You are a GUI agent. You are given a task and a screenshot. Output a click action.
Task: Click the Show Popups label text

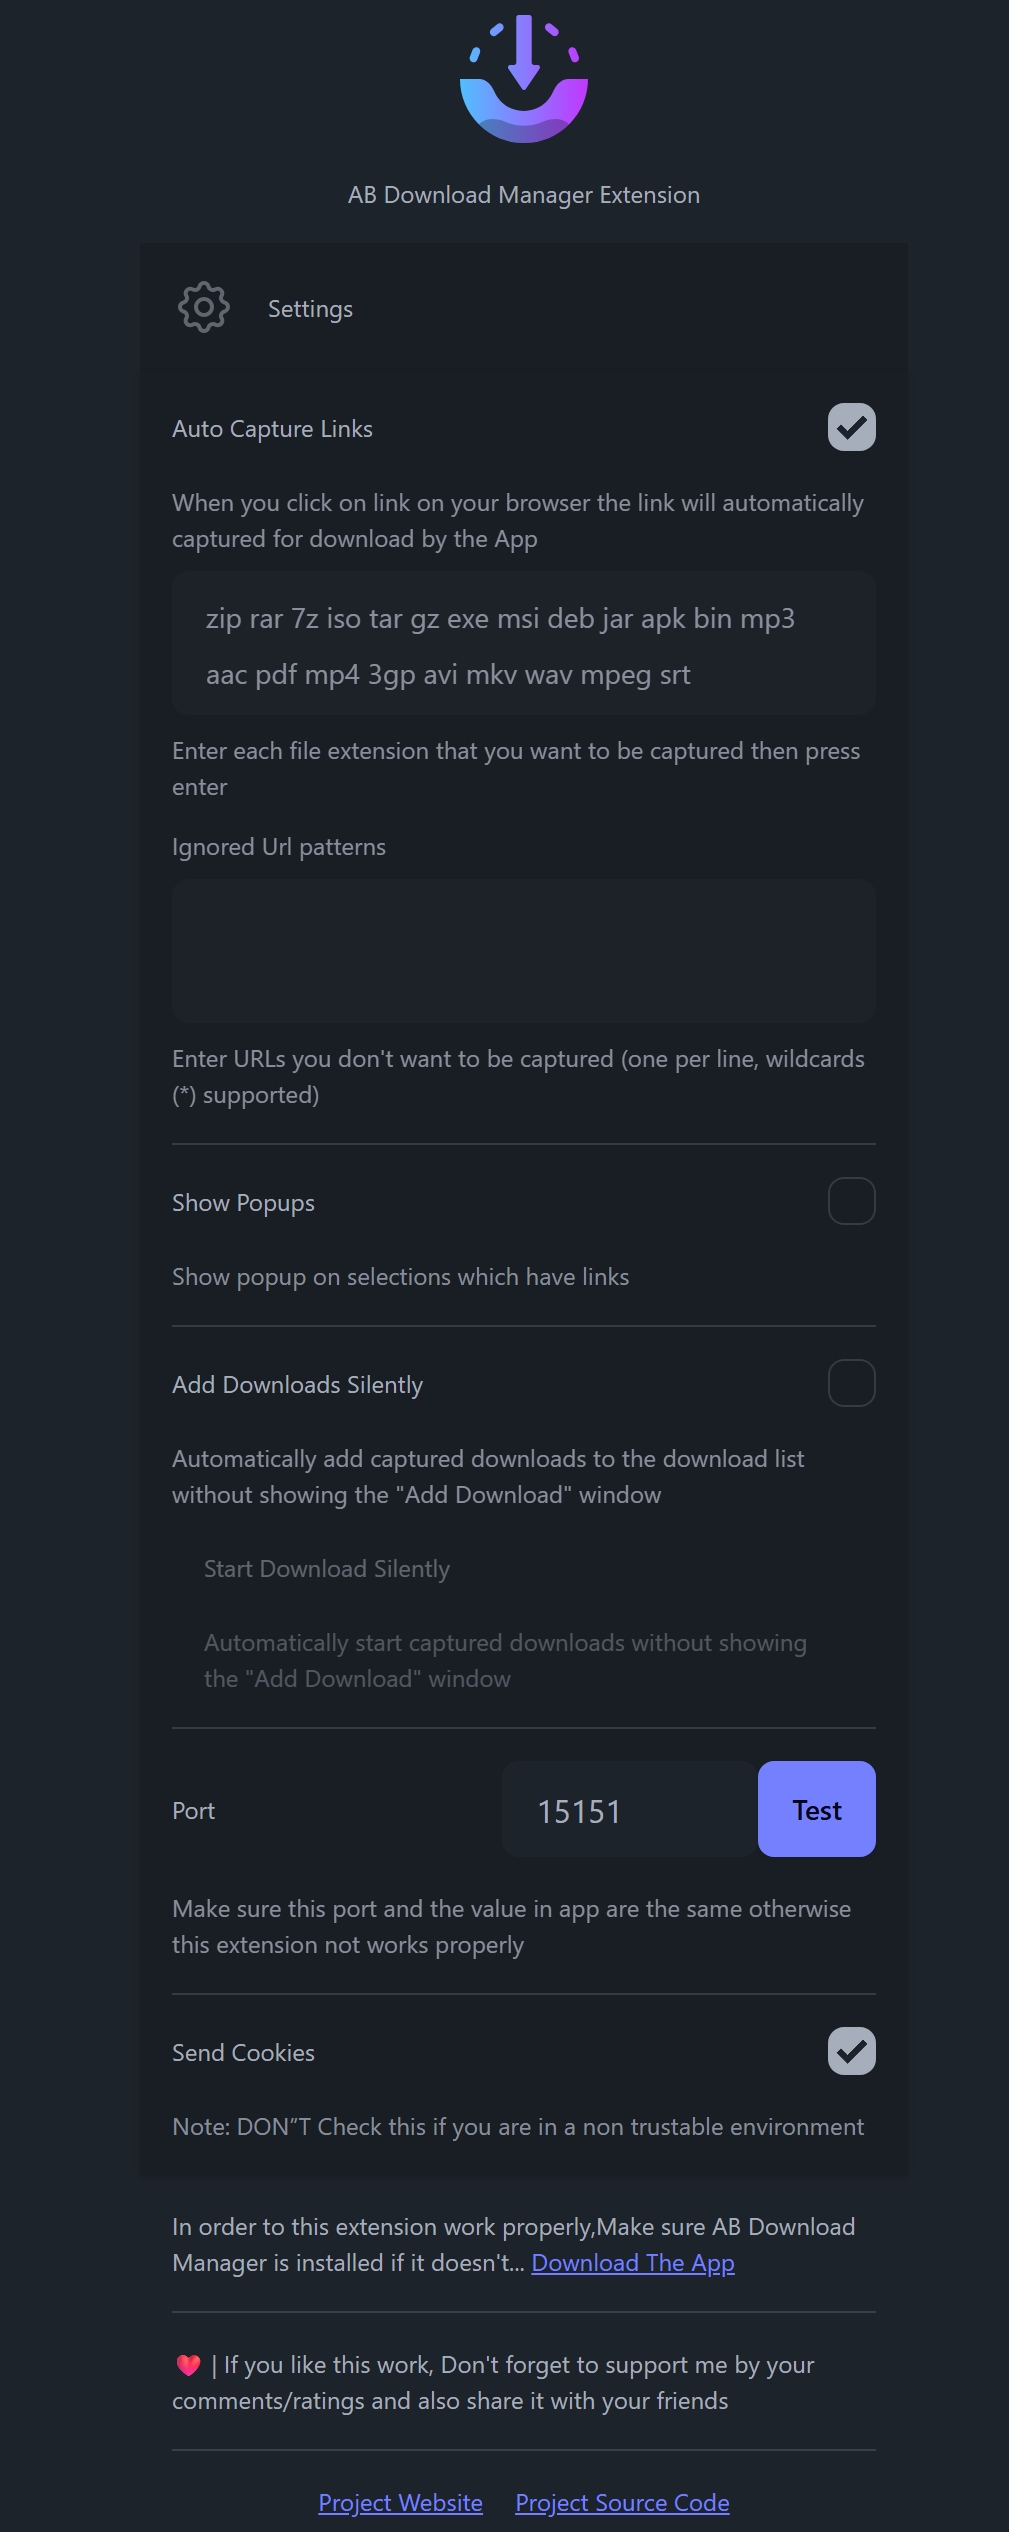click(x=243, y=1203)
